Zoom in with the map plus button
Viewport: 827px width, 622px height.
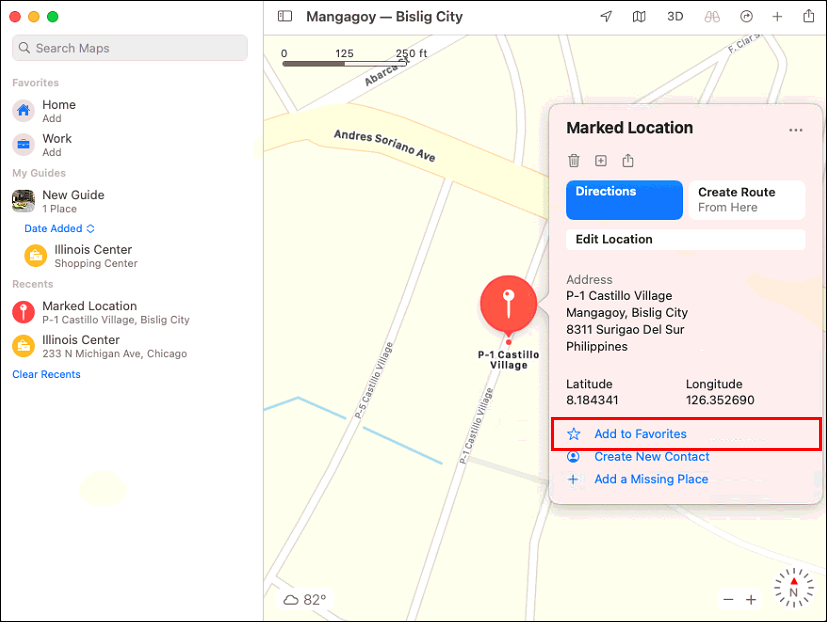point(751,599)
